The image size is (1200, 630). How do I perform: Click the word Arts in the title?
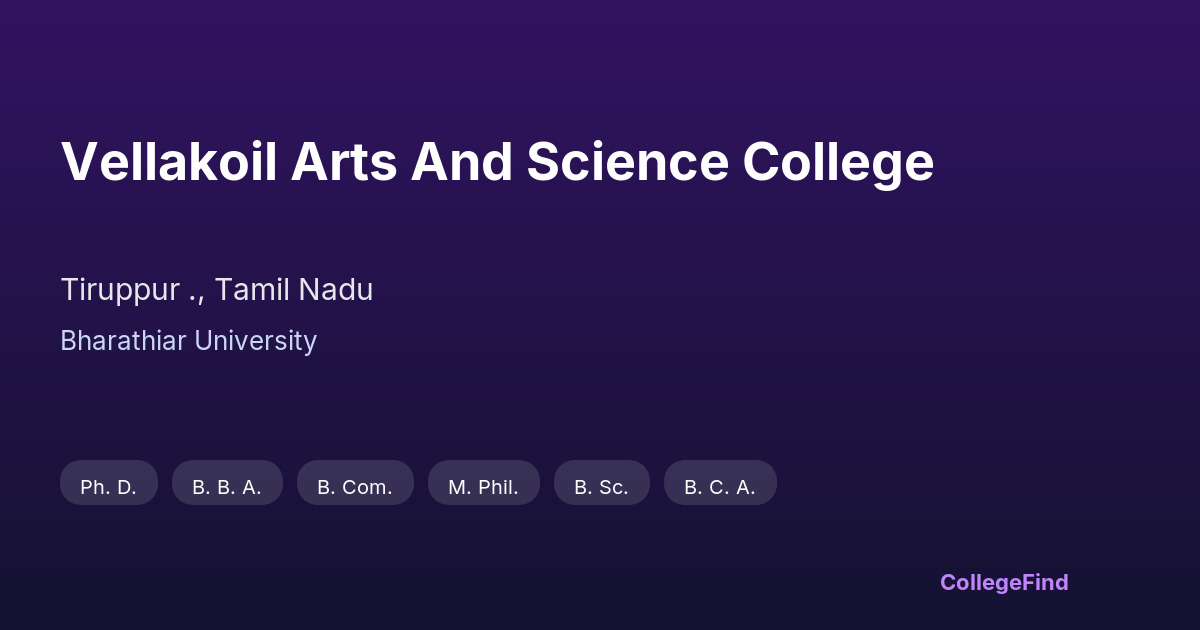343,162
